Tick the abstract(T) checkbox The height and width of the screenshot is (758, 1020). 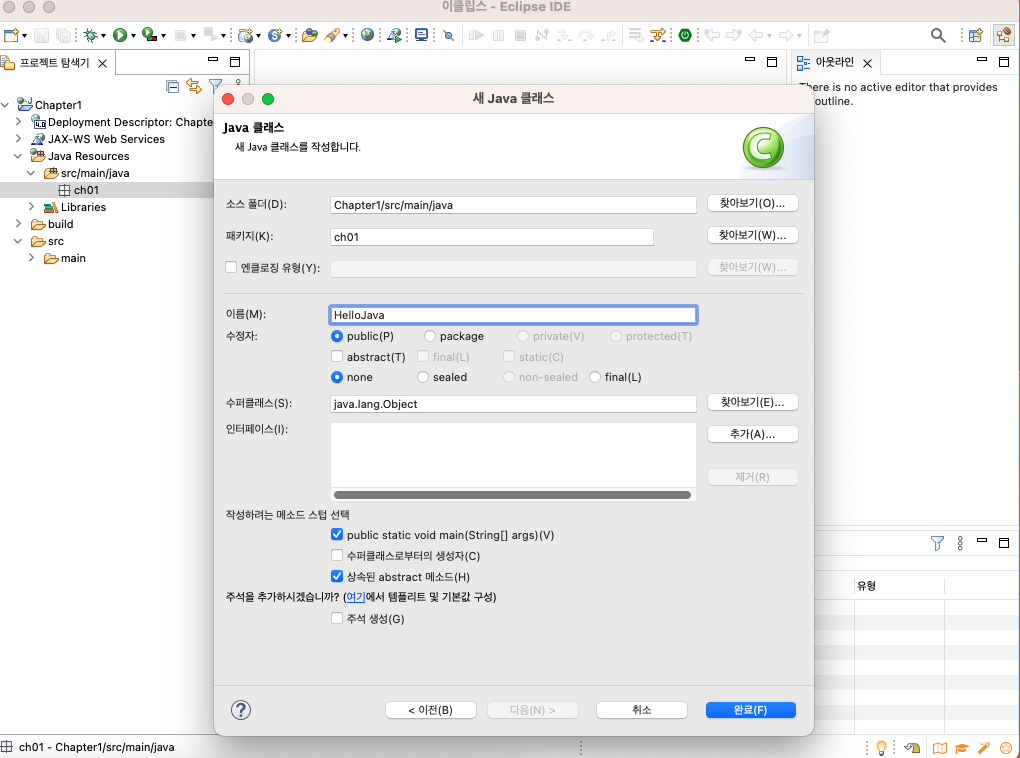tap(337, 357)
